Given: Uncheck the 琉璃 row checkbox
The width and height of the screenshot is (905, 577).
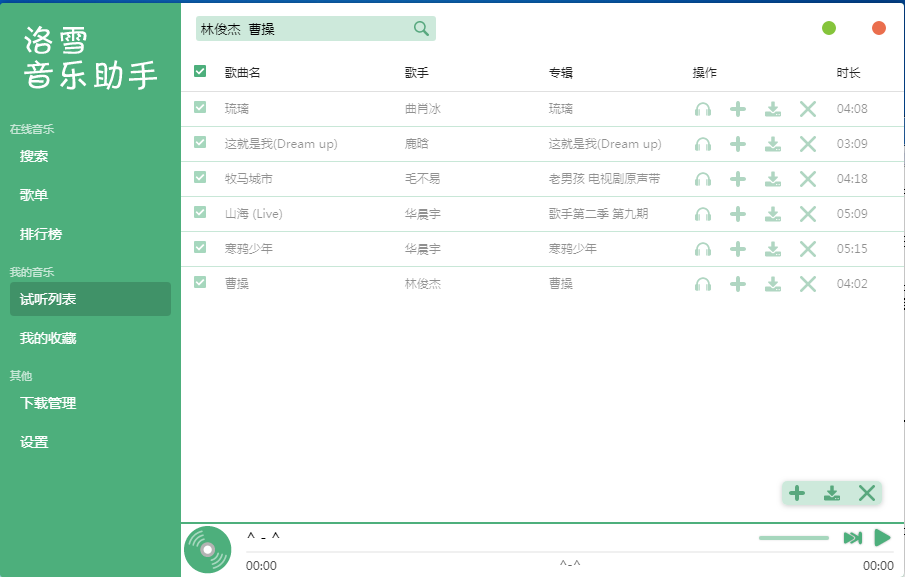Looking at the screenshot, I should [x=200, y=107].
